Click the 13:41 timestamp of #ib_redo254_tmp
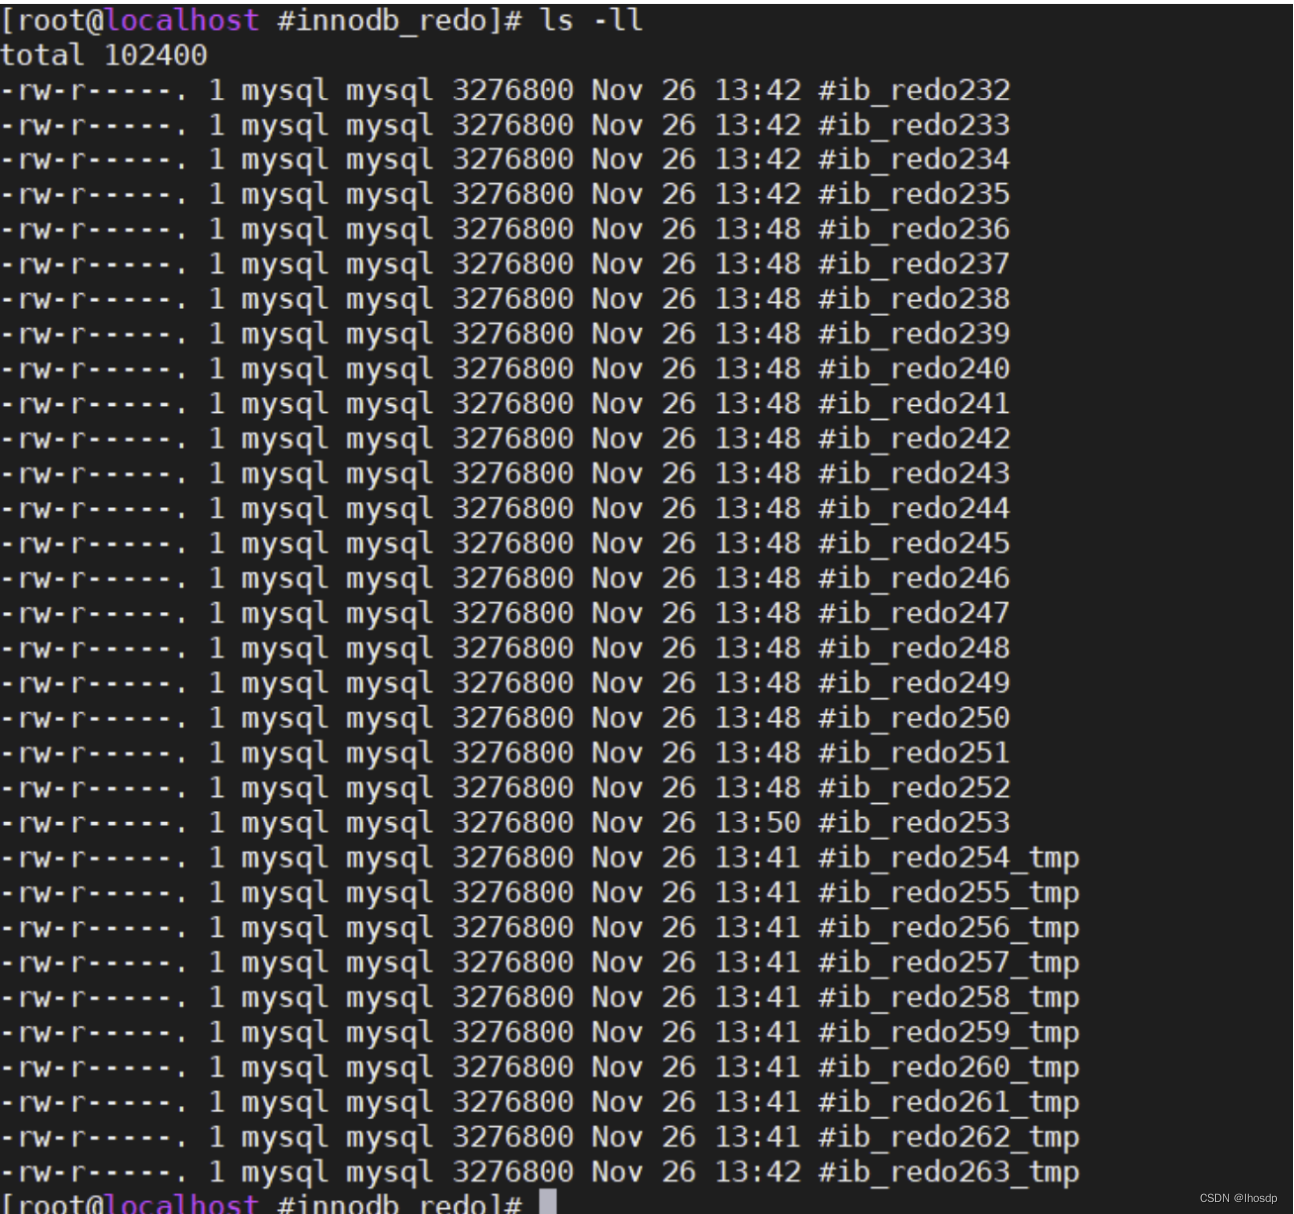This screenshot has height=1214, width=1294. pyautogui.click(x=757, y=859)
